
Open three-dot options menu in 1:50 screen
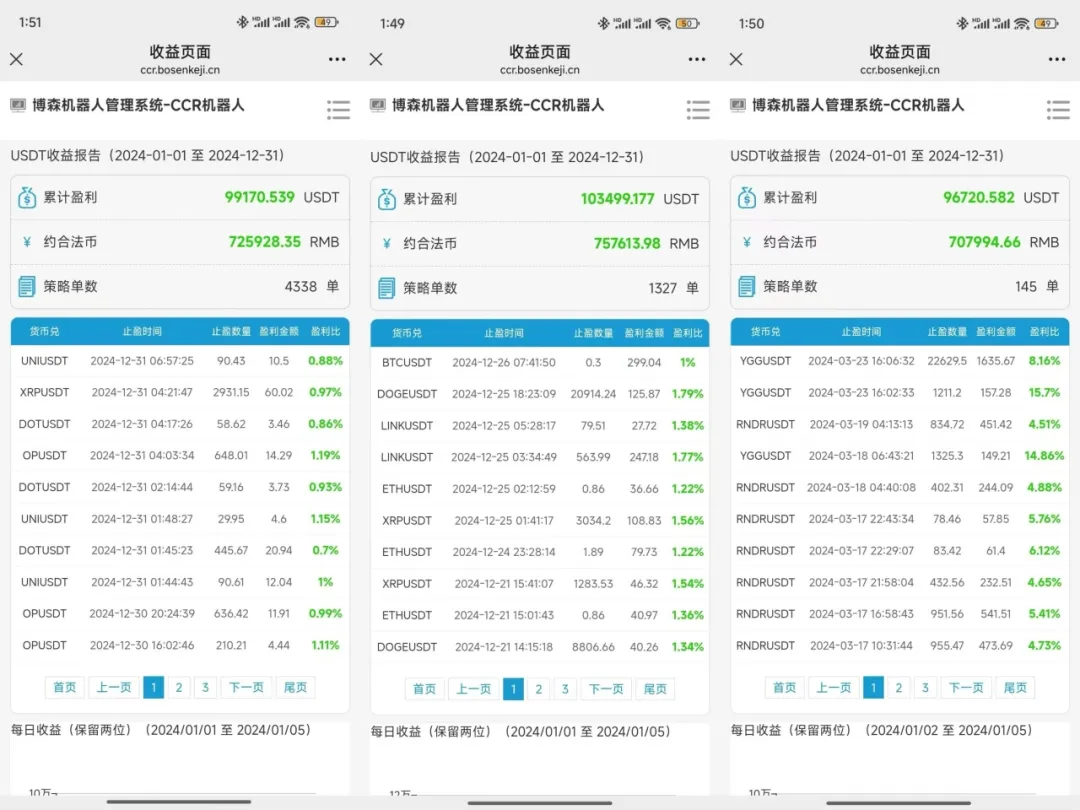(x=1057, y=59)
